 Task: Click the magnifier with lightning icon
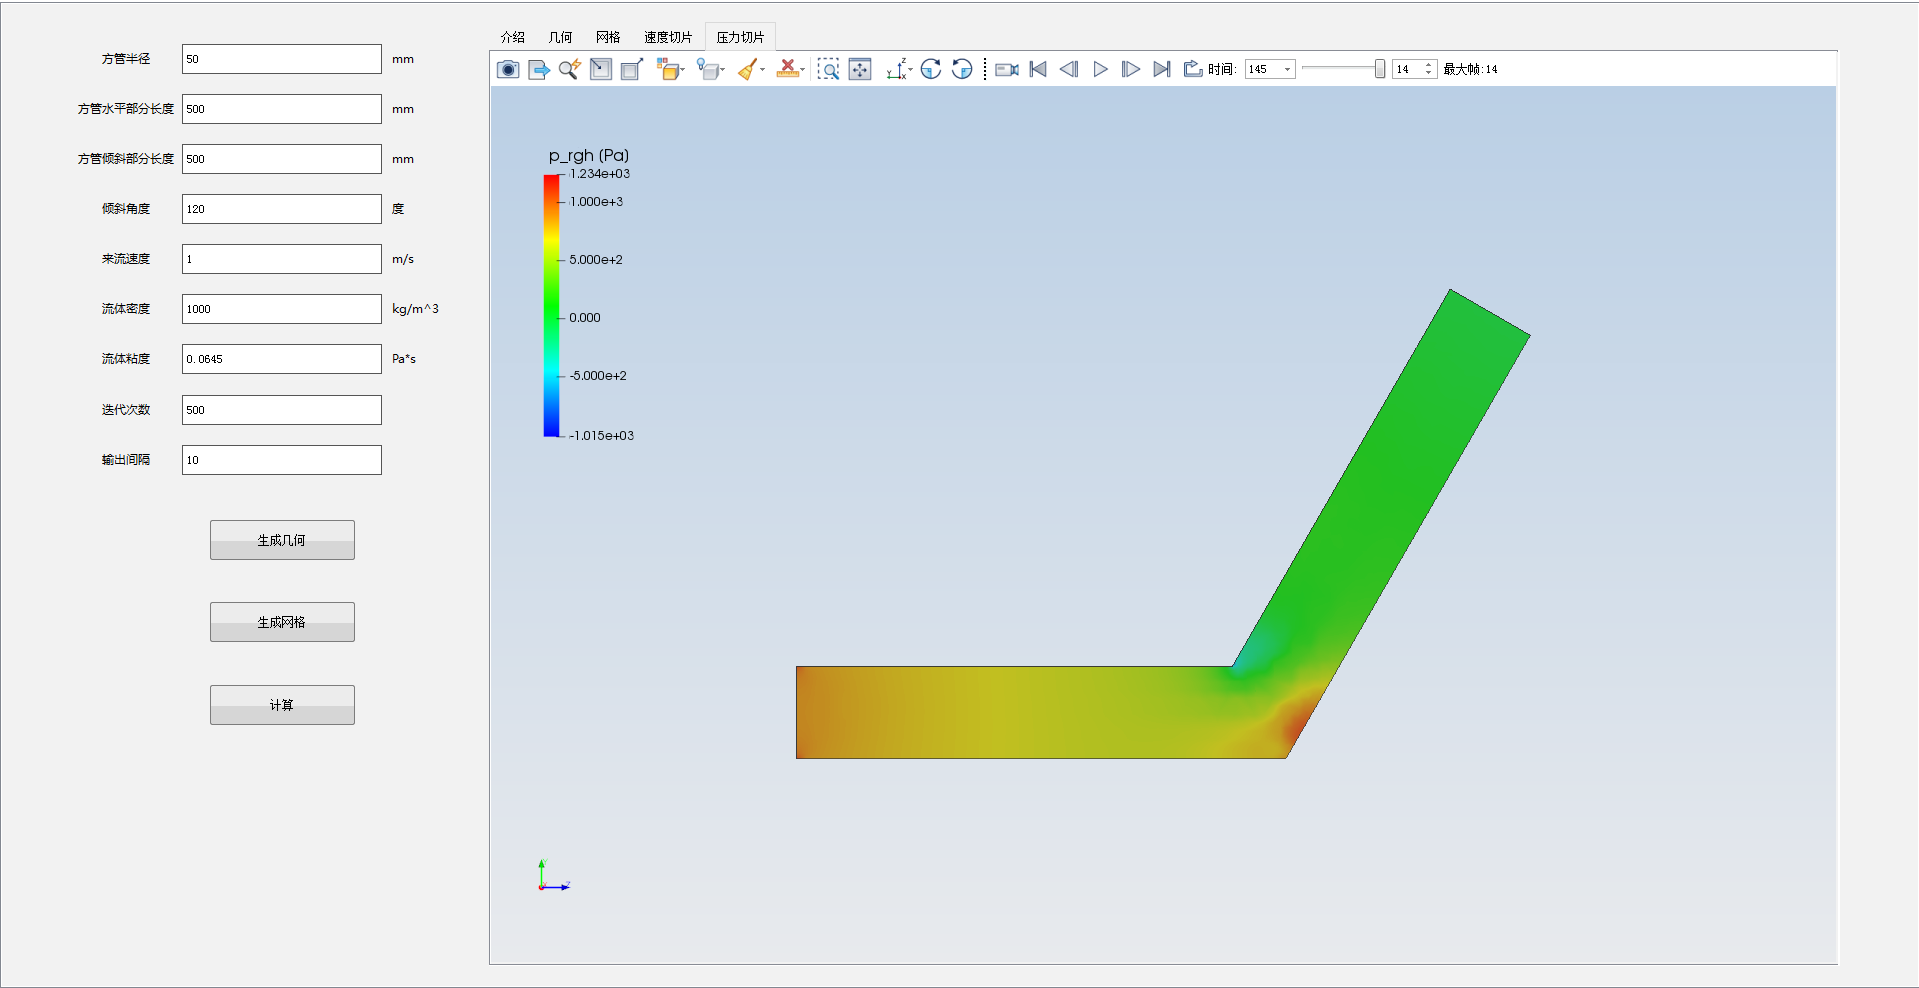(x=570, y=69)
